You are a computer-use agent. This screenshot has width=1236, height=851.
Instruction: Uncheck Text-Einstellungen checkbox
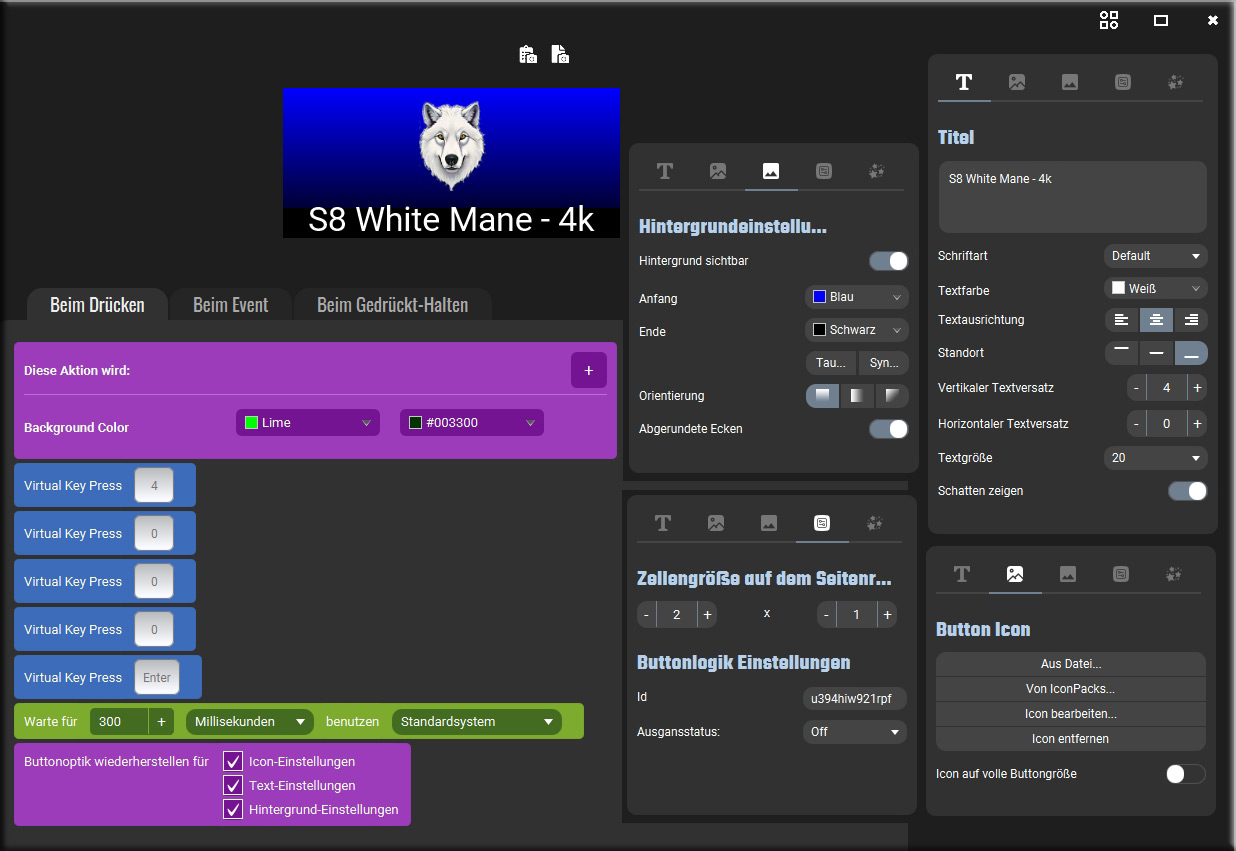[x=233, y=786]
